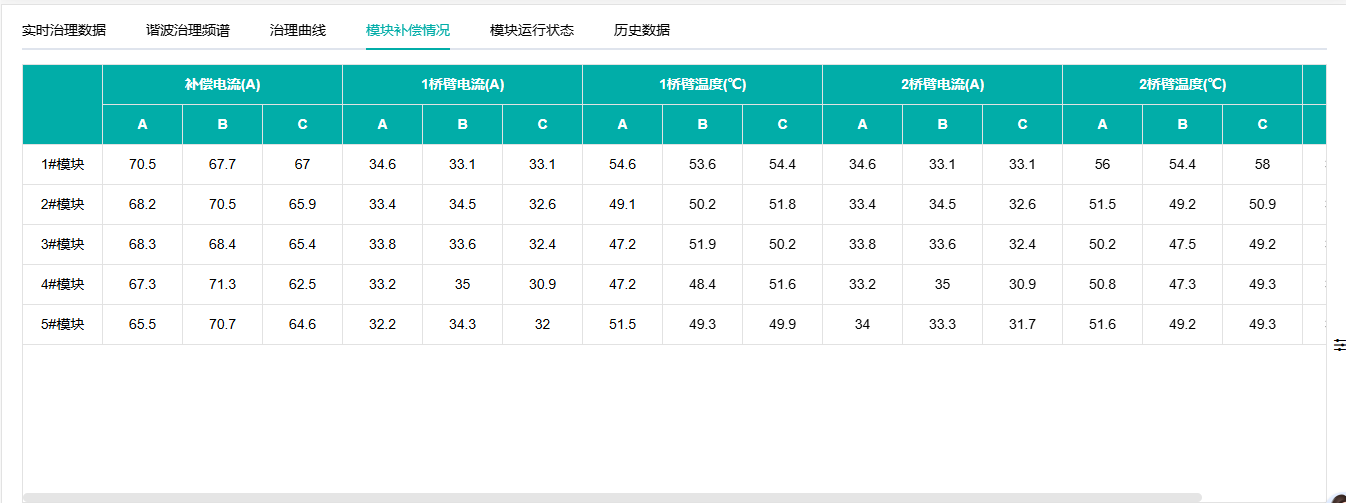
Task: Click the 1桥臂电流(A) column group header
Action: 462,85
